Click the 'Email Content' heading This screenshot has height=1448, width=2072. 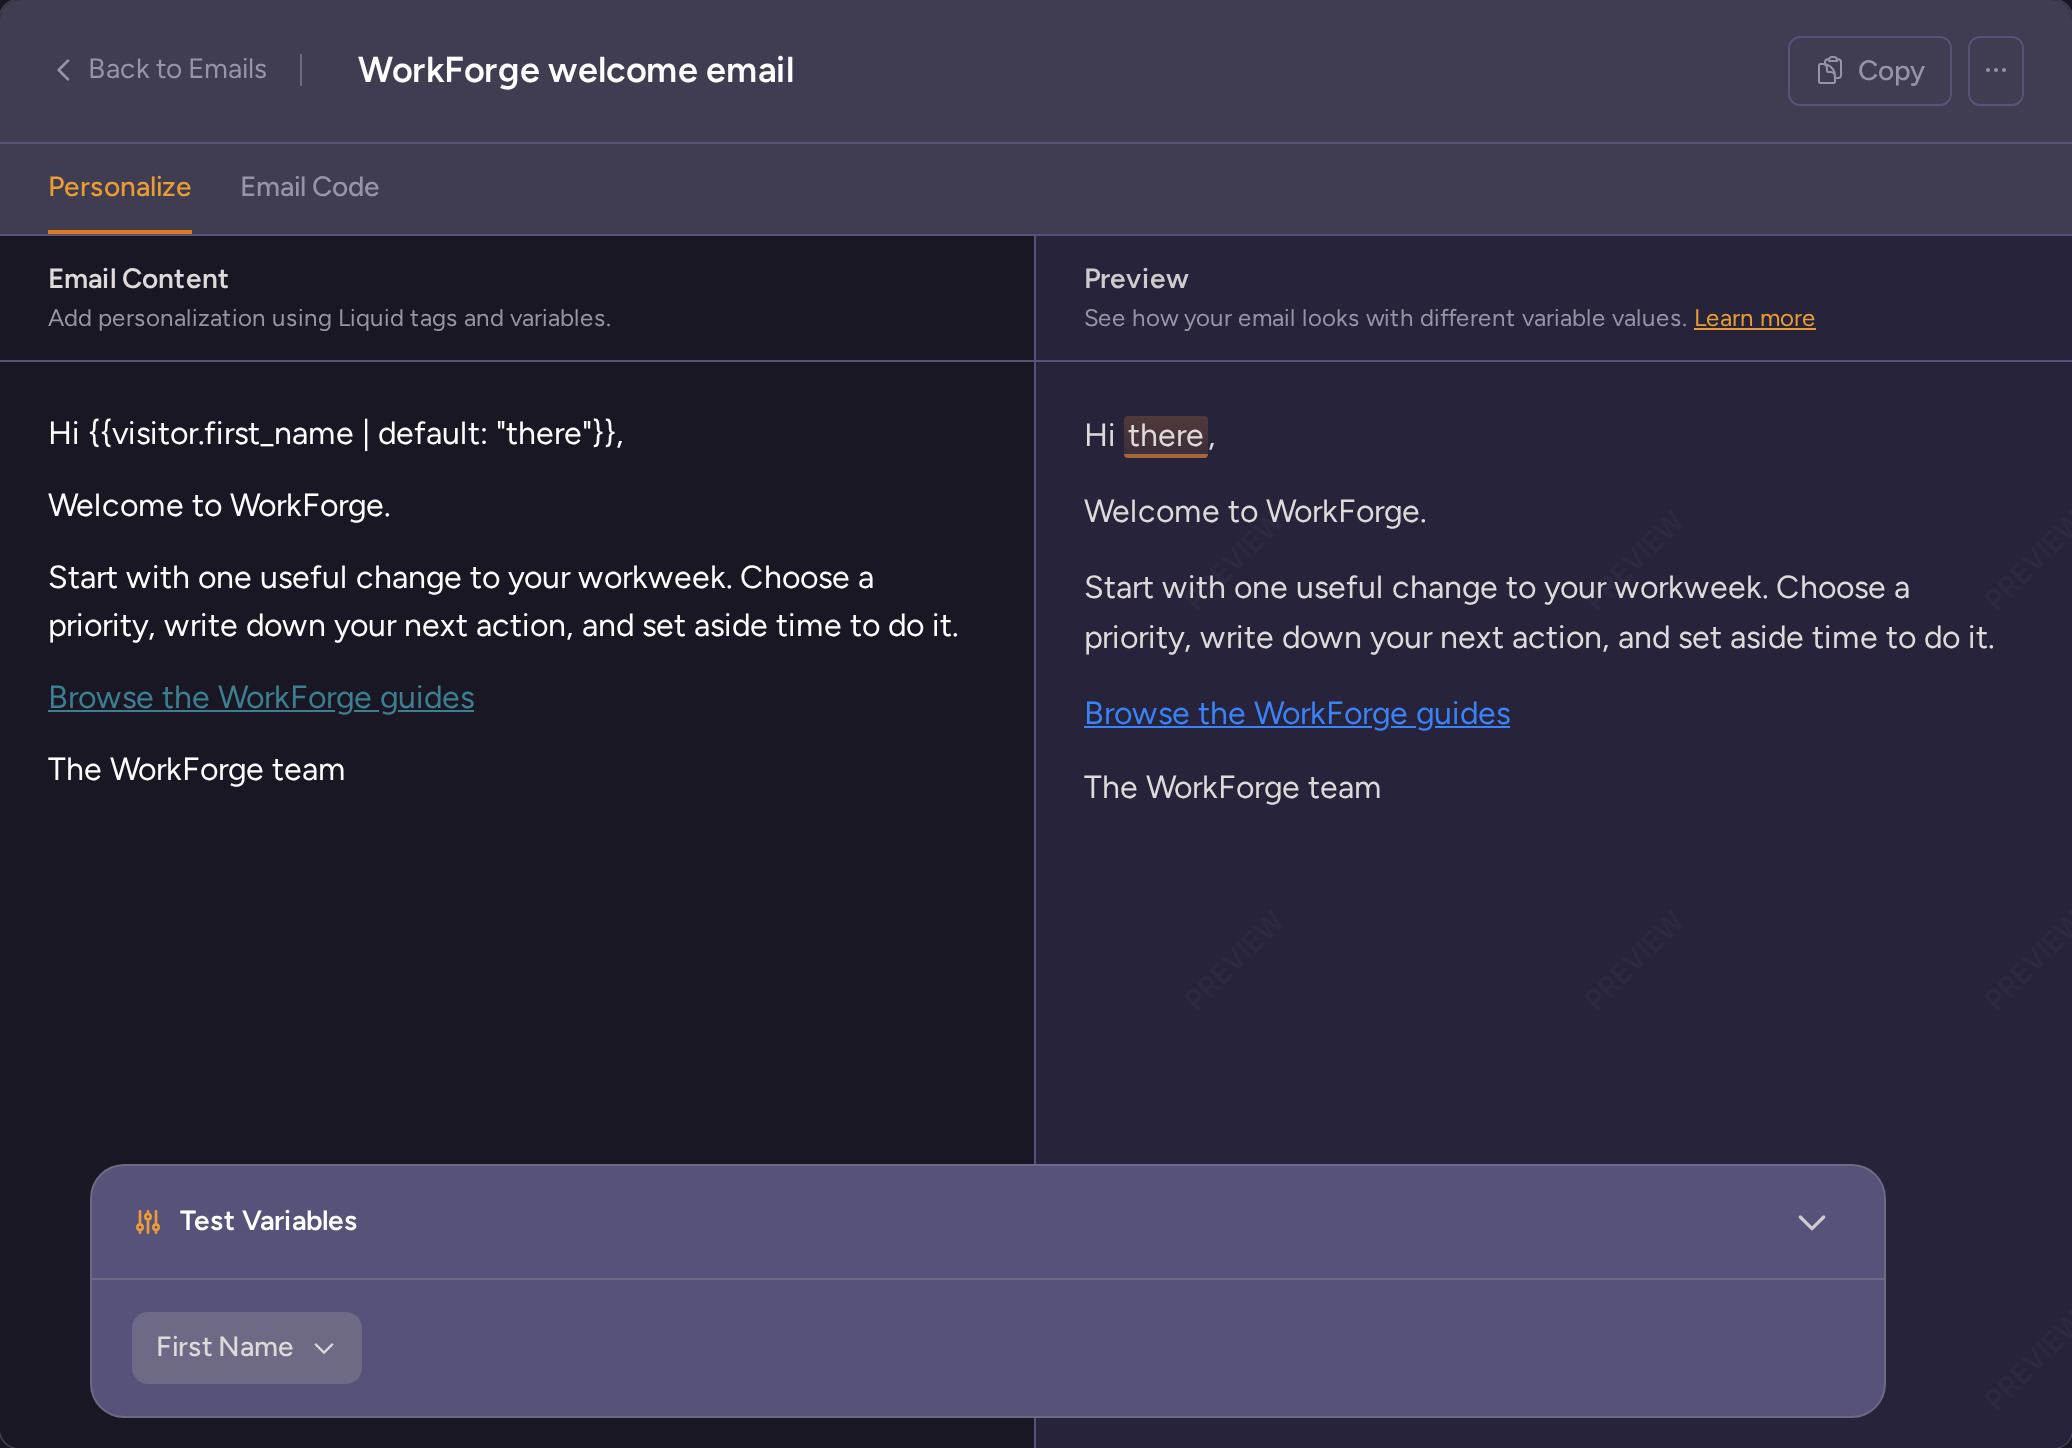pos(138,279)
